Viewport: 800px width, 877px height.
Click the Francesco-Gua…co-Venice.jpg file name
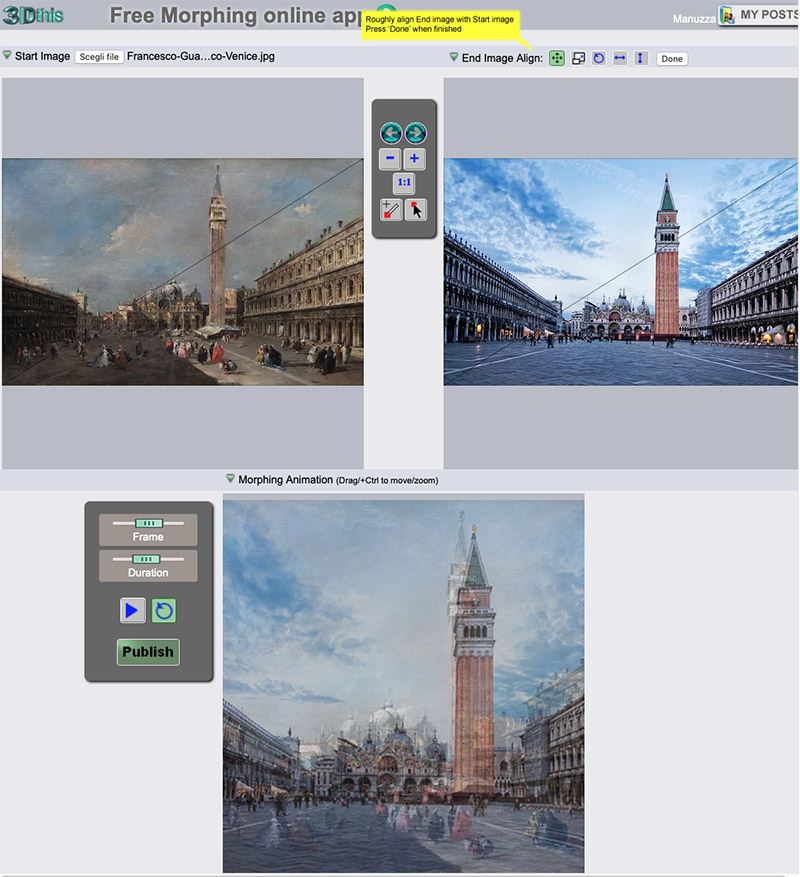pos(200,56)
